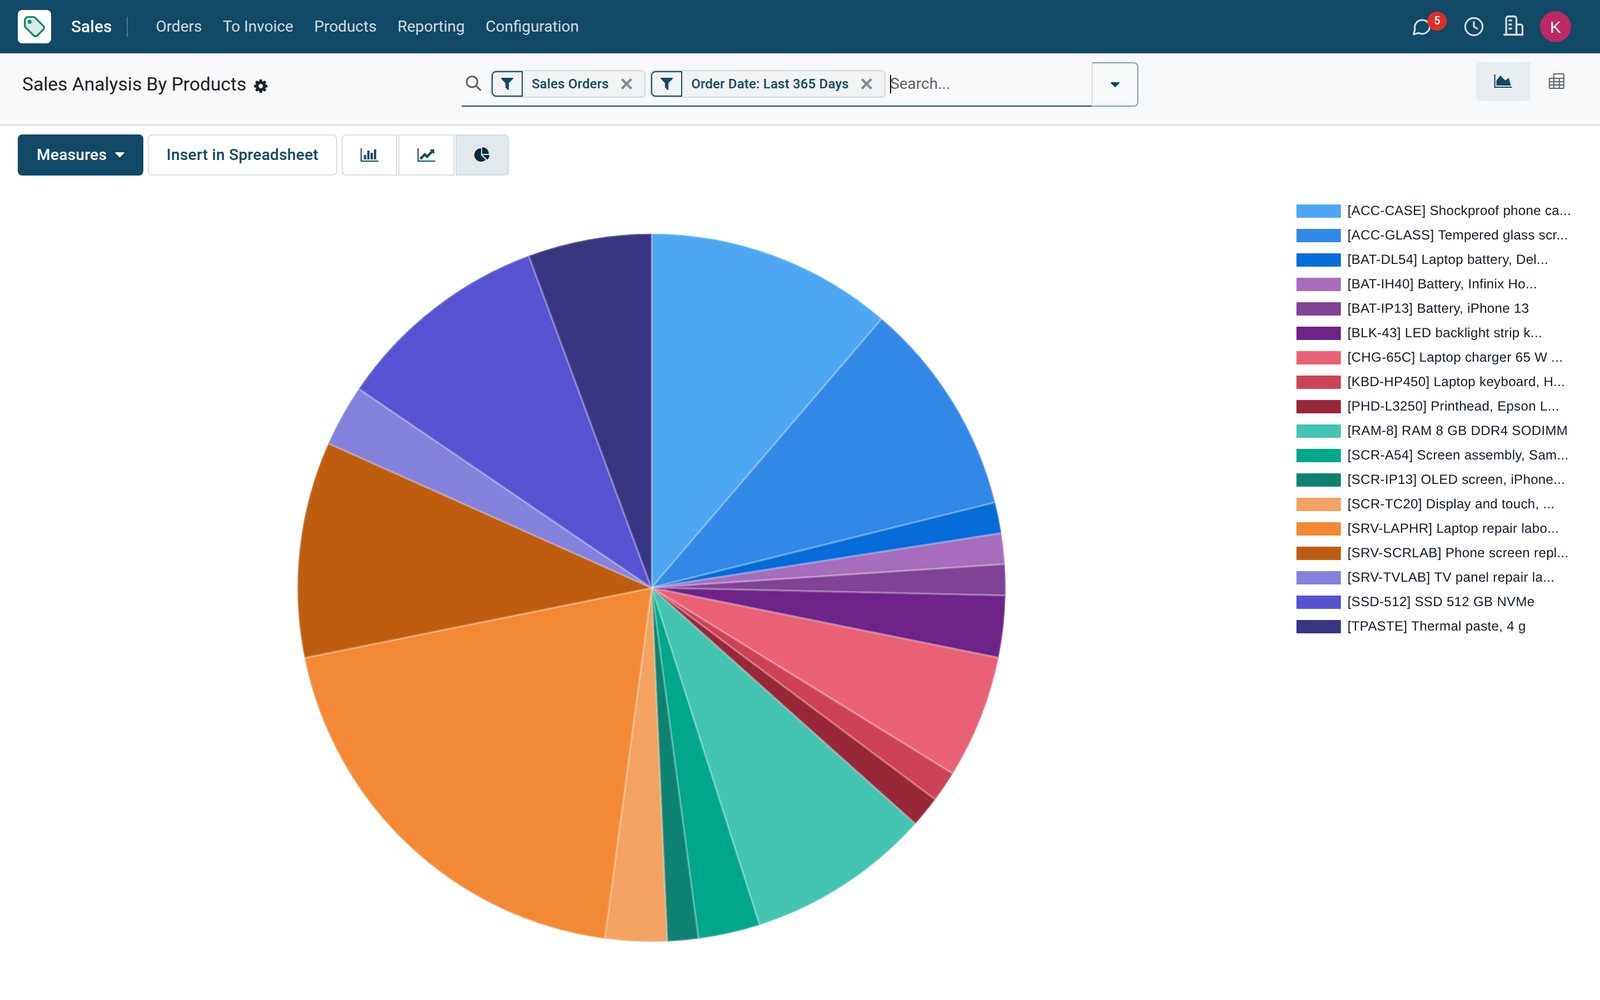Viewport: 1600px width, 1000px height.
Task: Toggle BLK-43 LED backlight strip legend entry
Action: pyautogui.click(x=1419, y=333)
